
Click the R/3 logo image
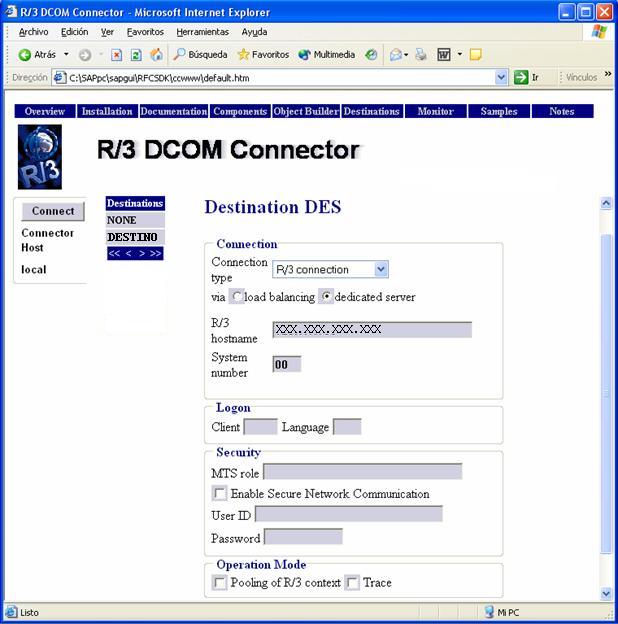(x=40, y=157)
